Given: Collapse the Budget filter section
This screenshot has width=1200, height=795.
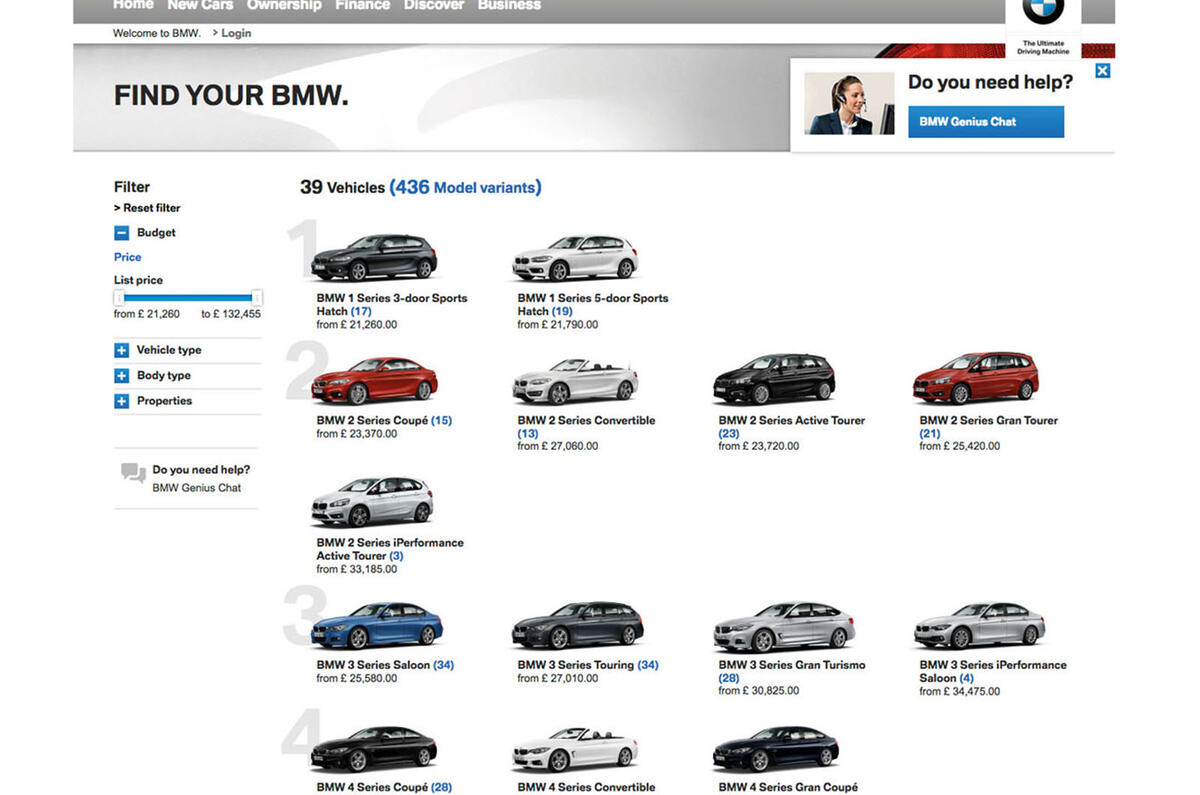Looking at the screenshot, I should tap(122, 232).
